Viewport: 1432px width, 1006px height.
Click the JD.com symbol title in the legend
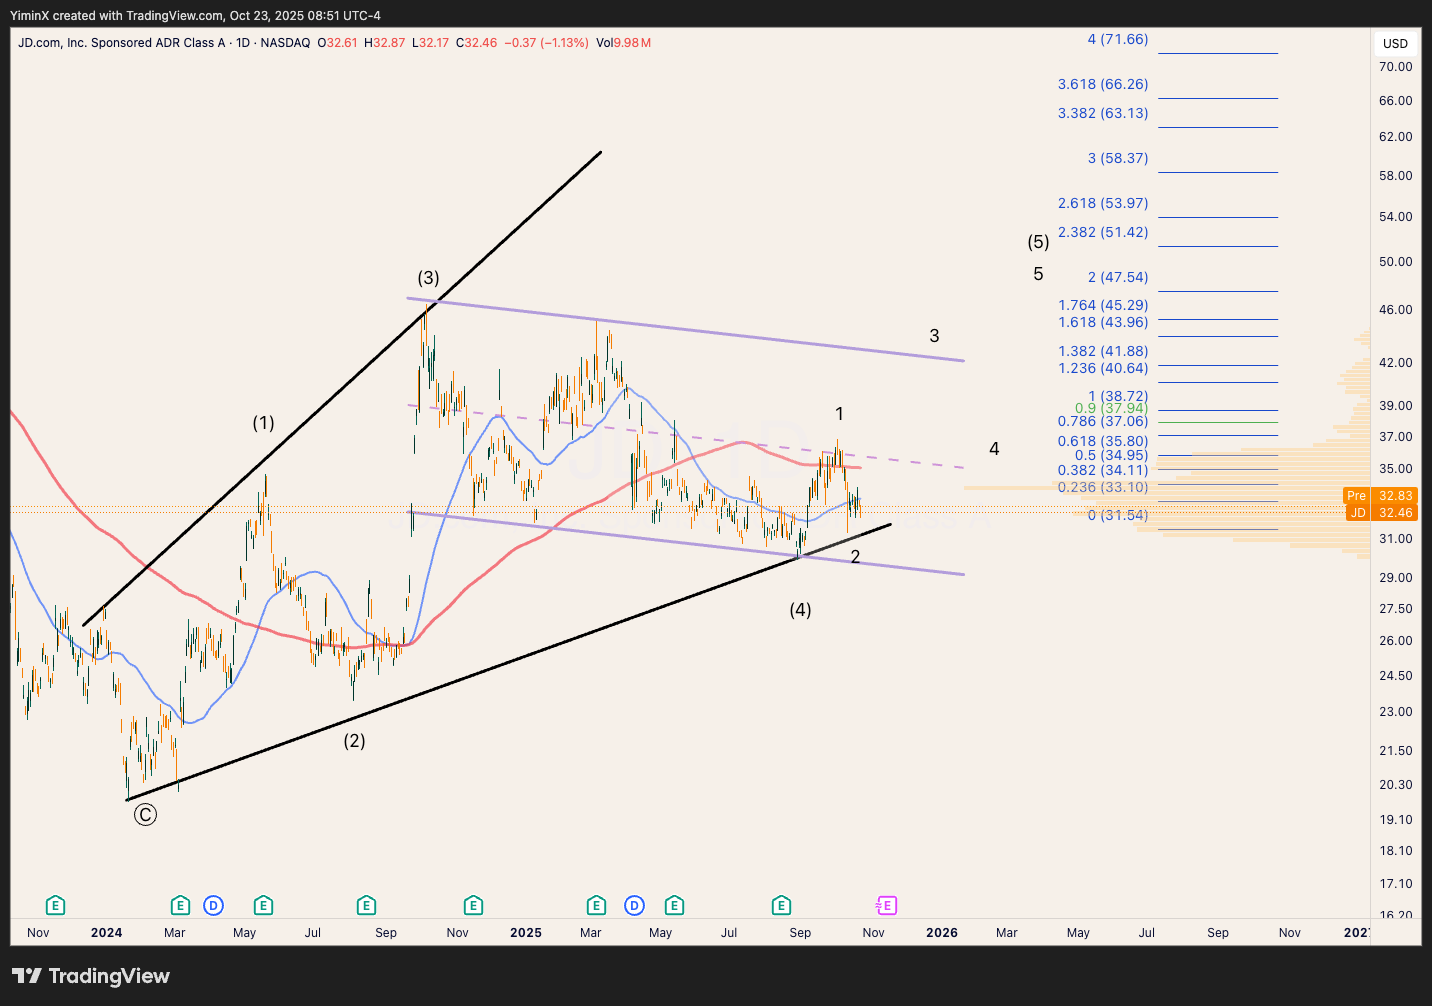164,43
